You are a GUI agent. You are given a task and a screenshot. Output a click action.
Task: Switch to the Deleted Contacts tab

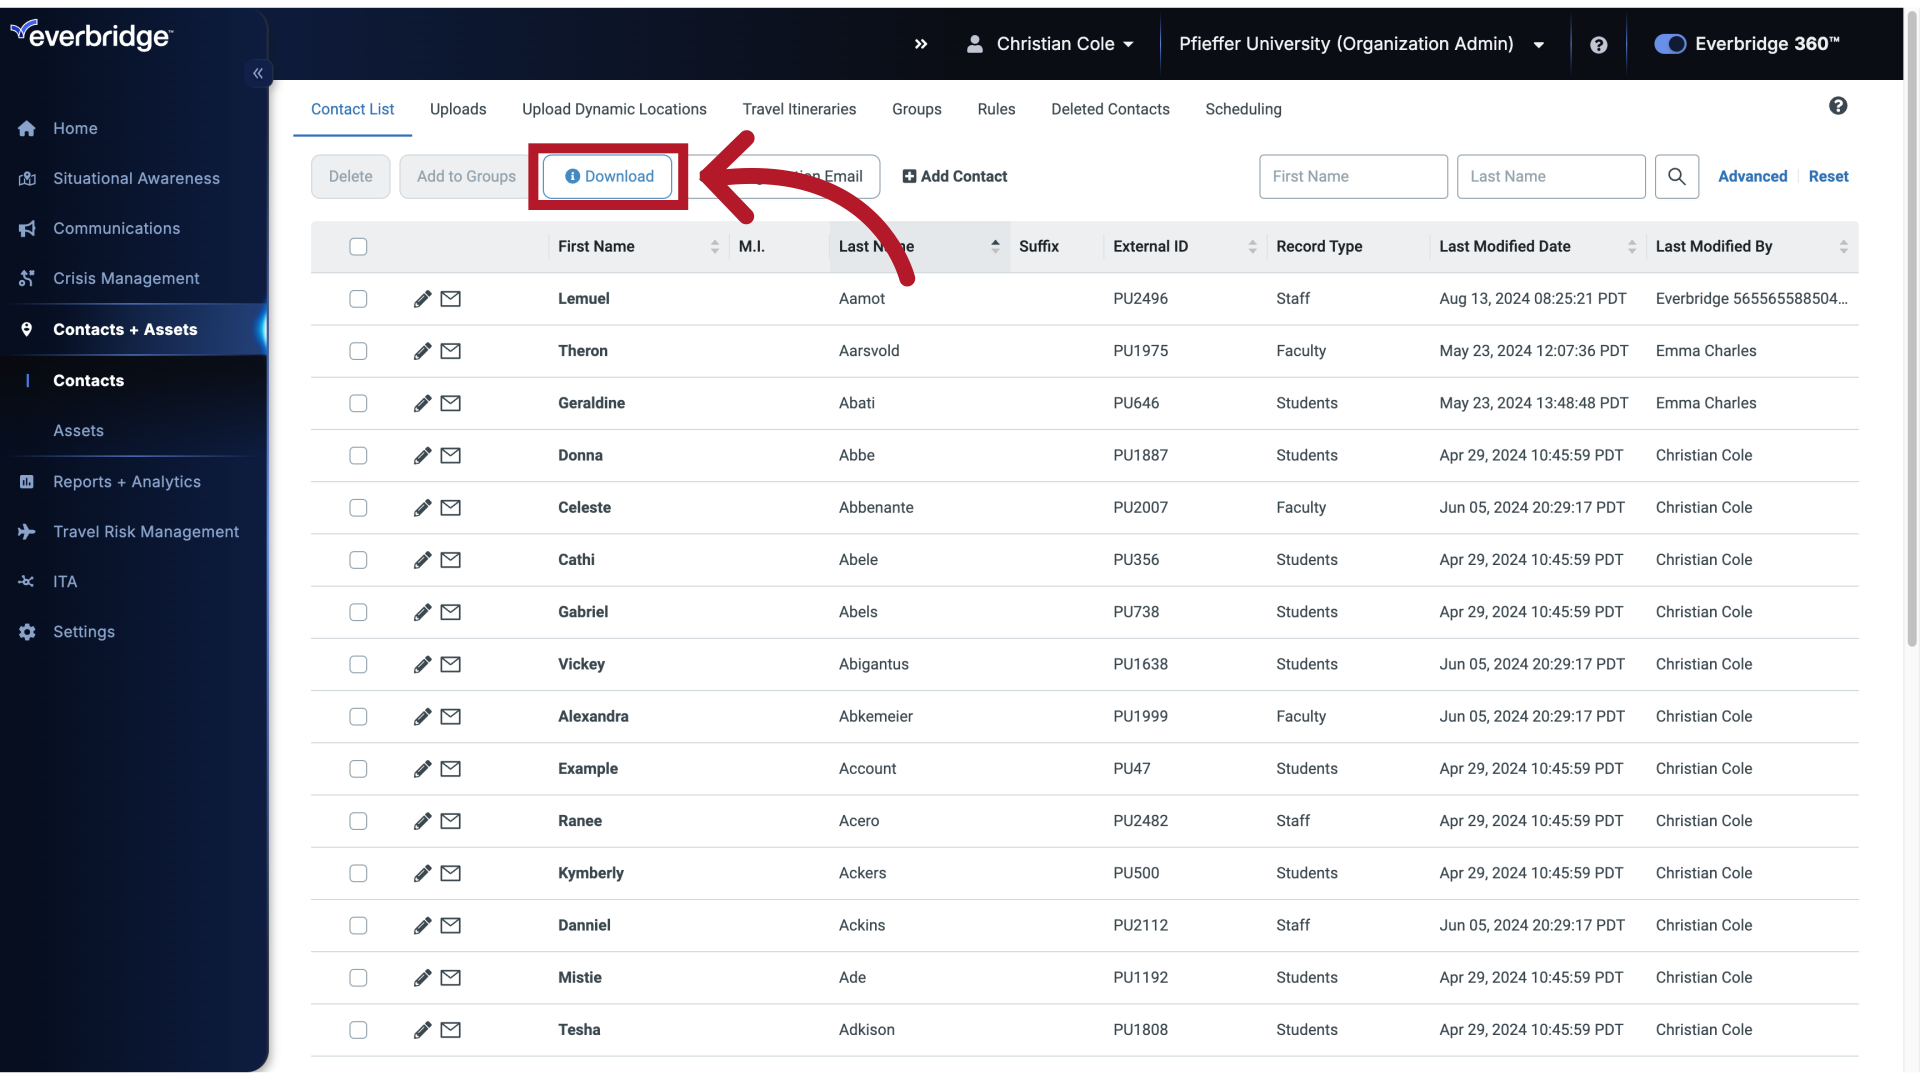1110,109
